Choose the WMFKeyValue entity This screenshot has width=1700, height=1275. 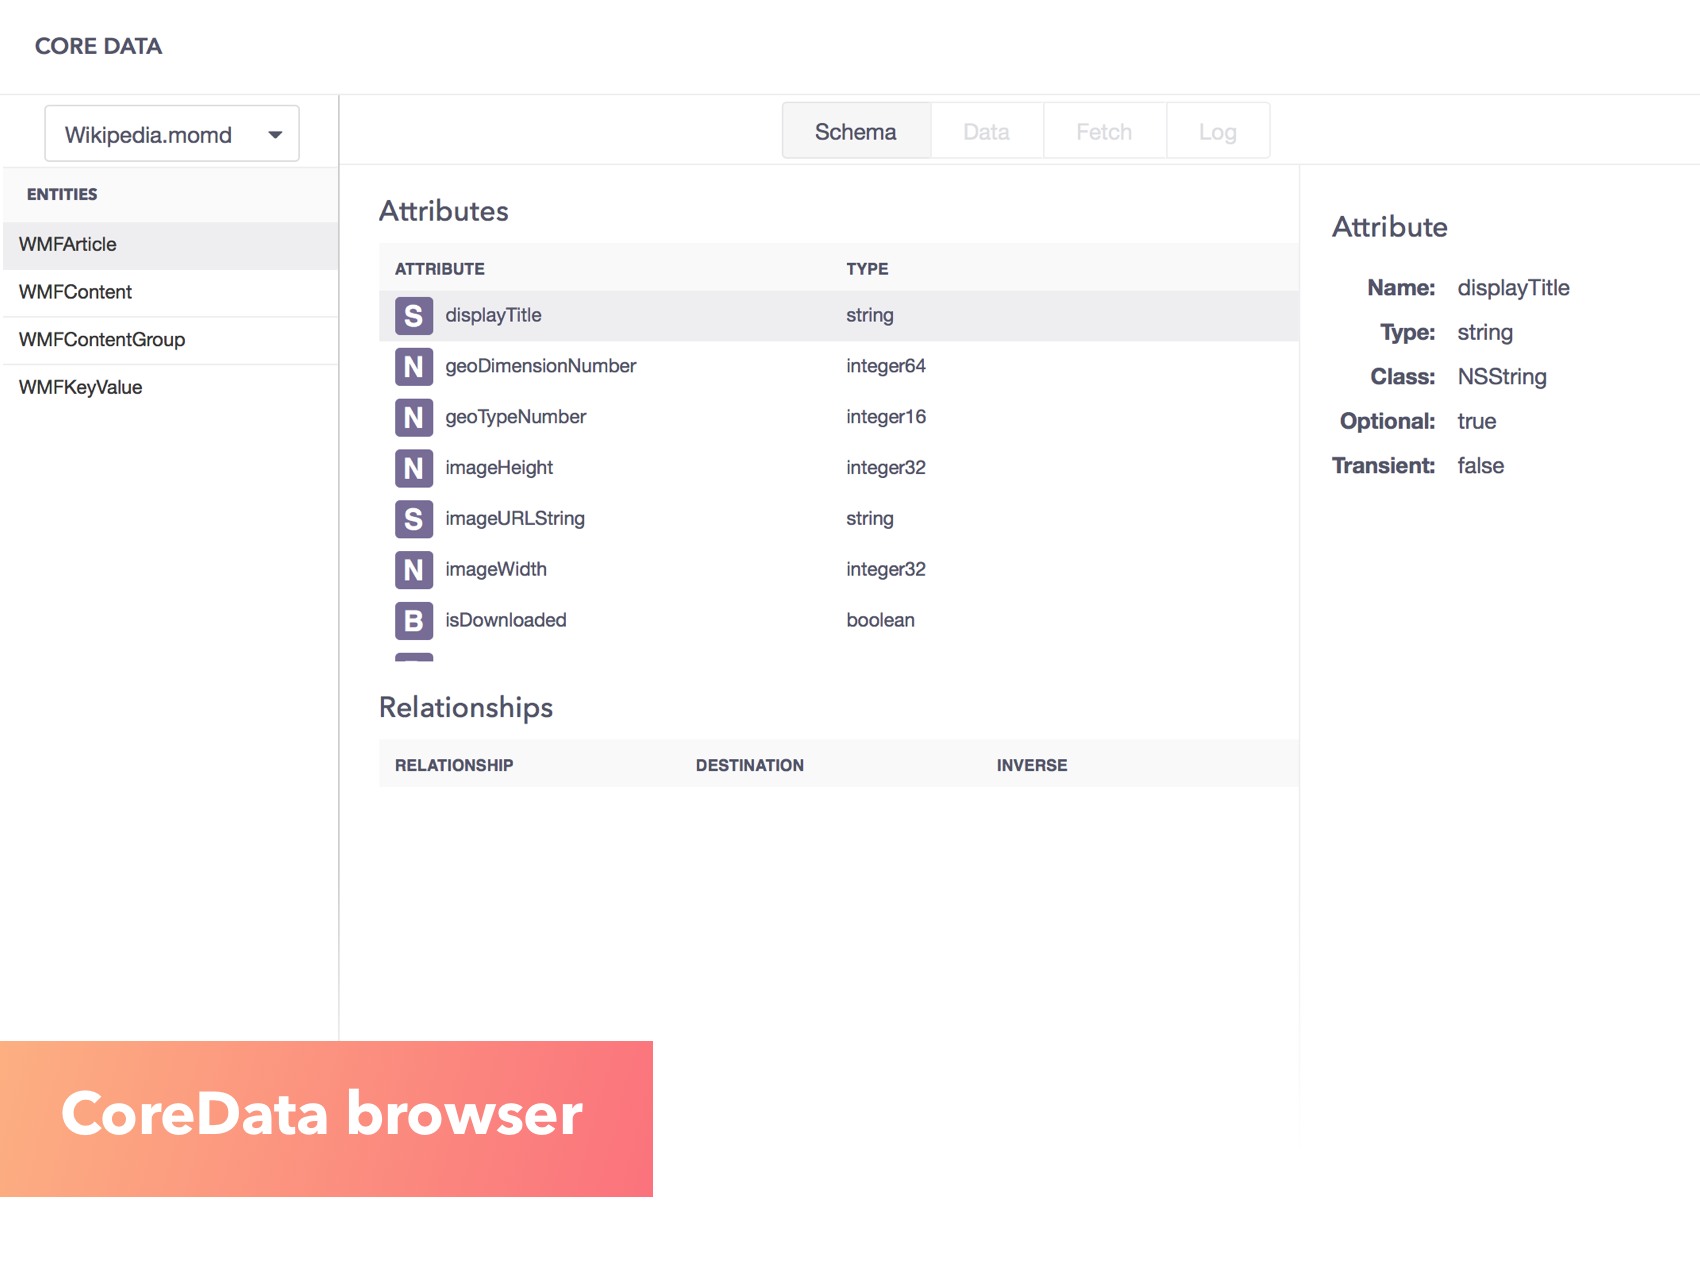(x=81, y=388)
